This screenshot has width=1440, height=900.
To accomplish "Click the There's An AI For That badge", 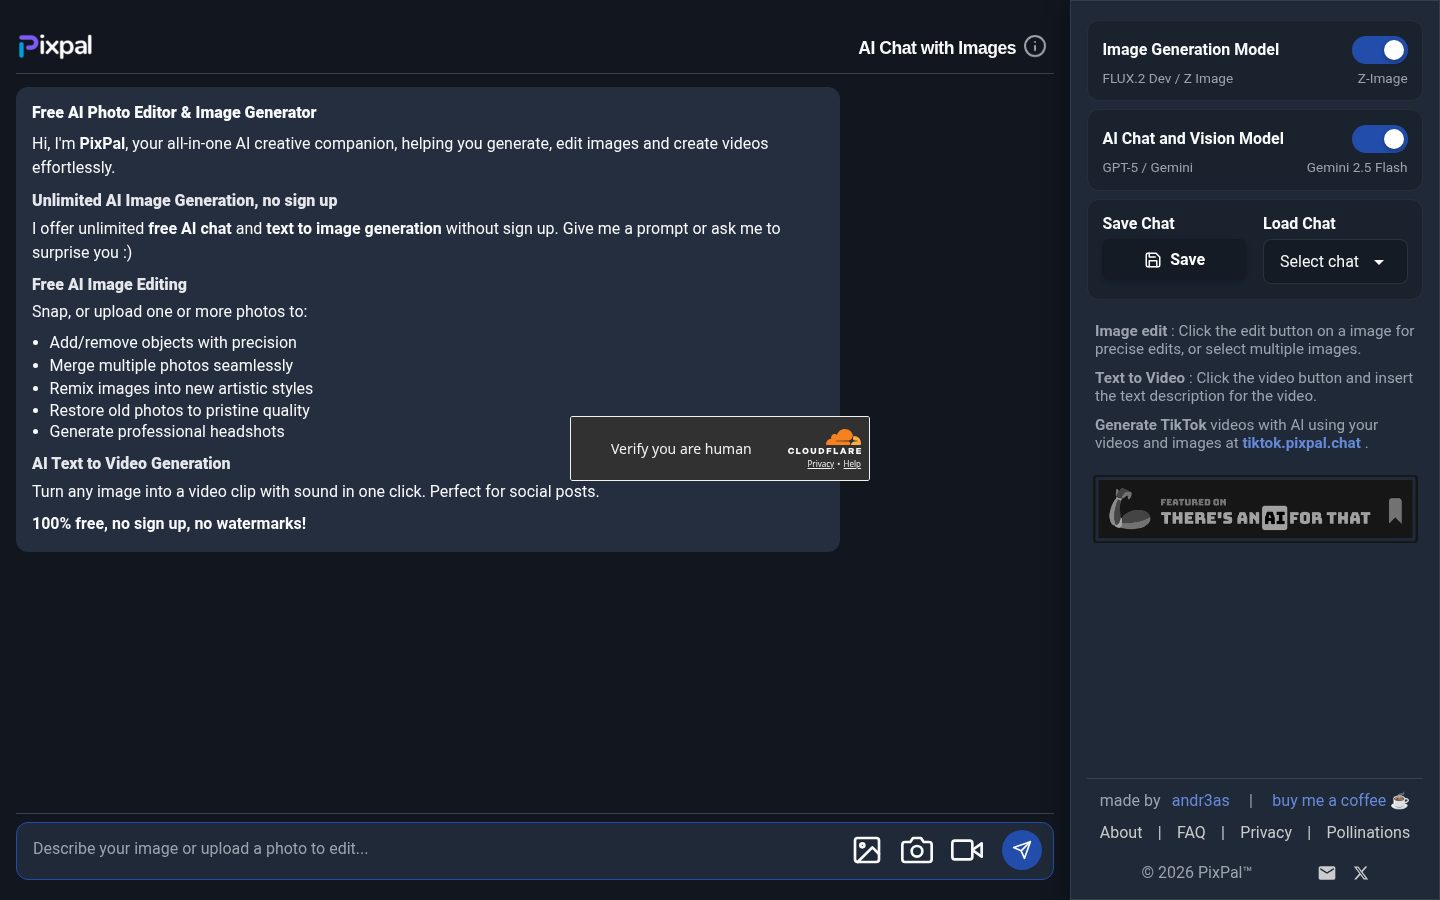I will [1255, 509].
